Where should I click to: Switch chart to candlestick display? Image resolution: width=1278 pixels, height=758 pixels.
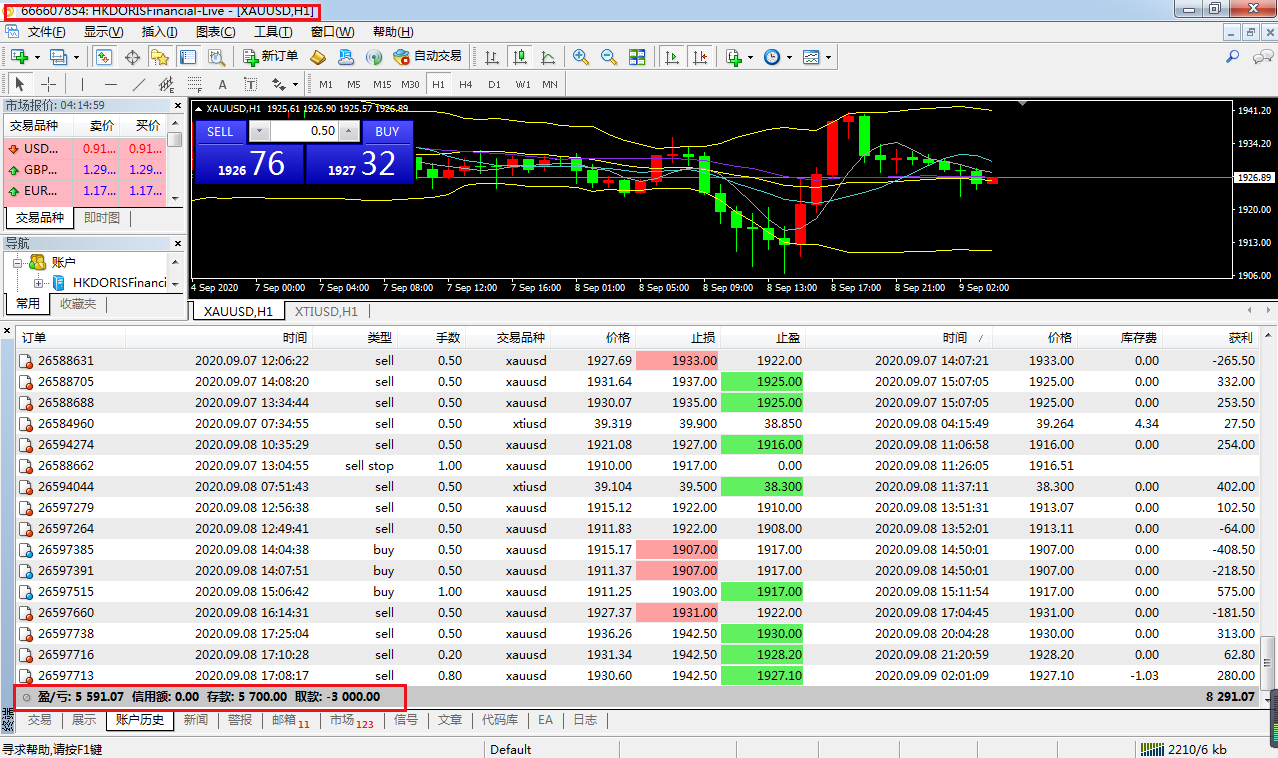(x=519, y=57)
